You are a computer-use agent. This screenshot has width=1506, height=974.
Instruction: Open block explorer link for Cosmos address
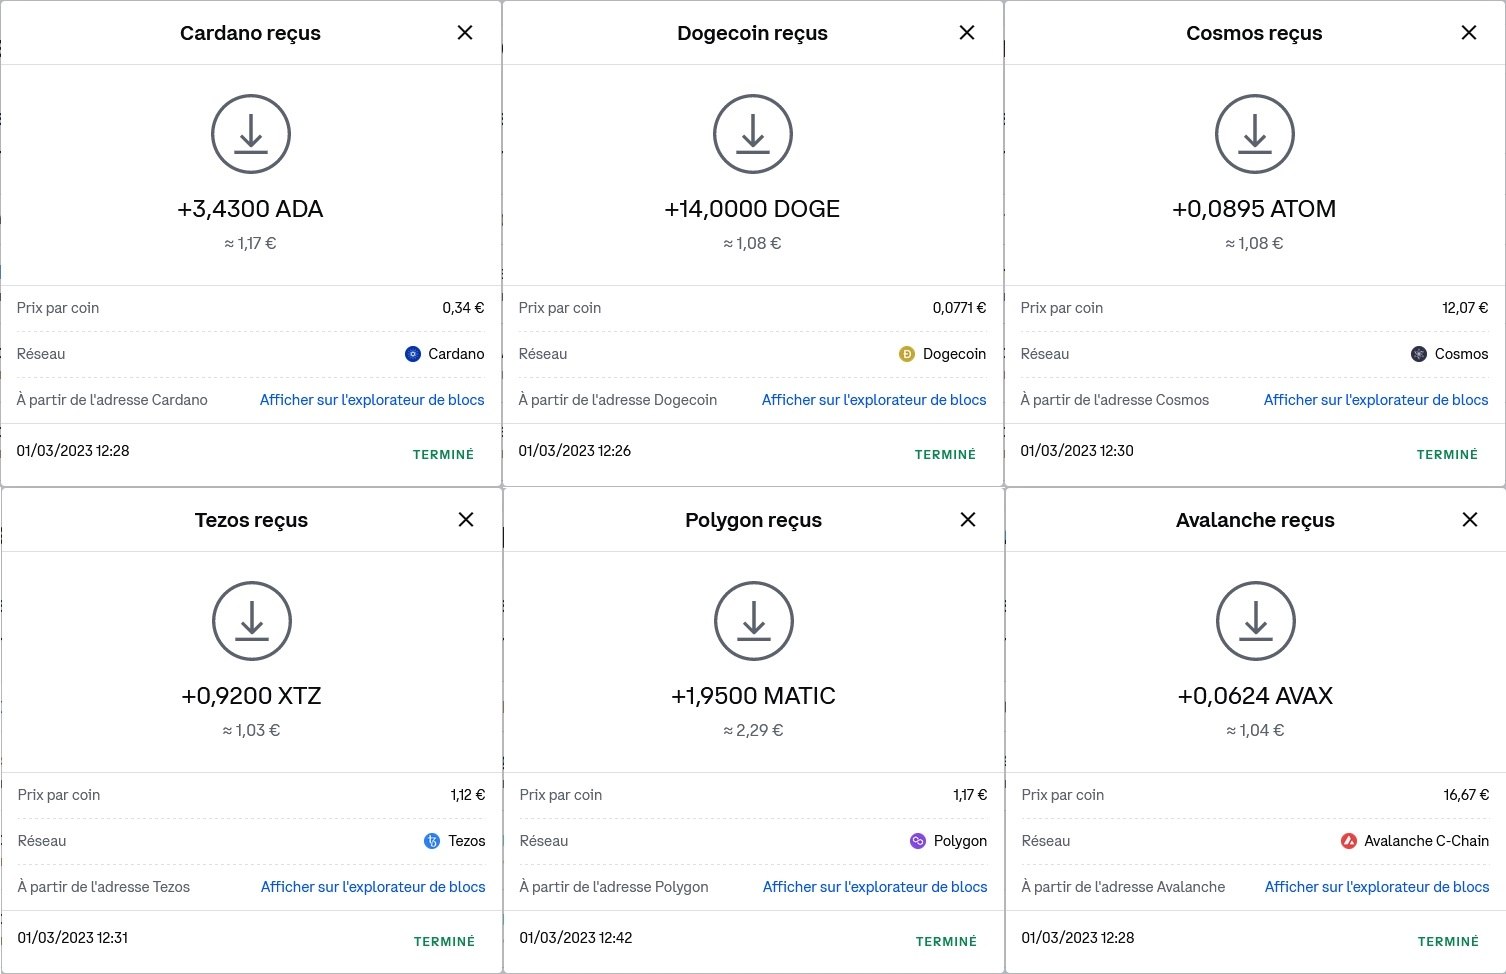point(1376,400)
